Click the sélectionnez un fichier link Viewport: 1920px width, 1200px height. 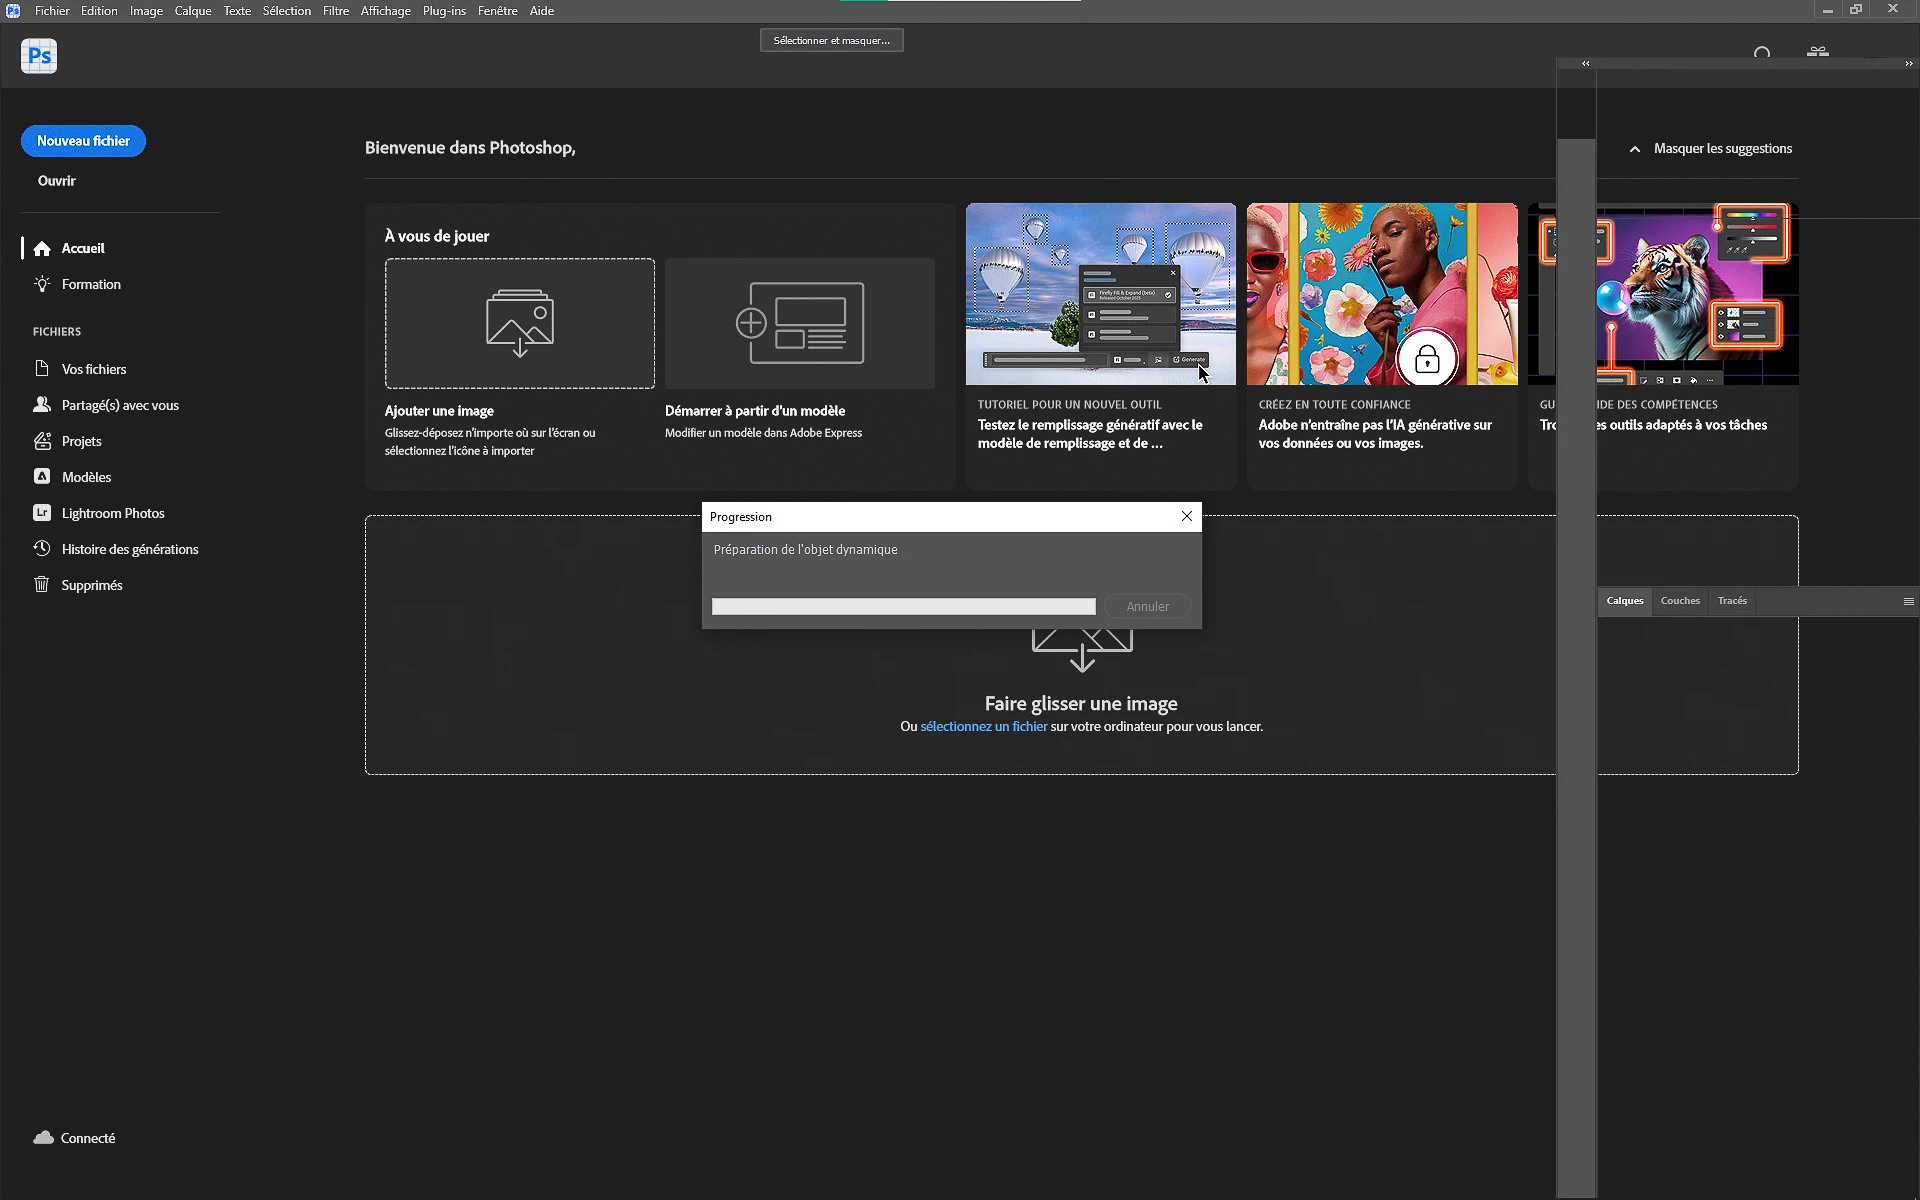(x=983, y=727)
